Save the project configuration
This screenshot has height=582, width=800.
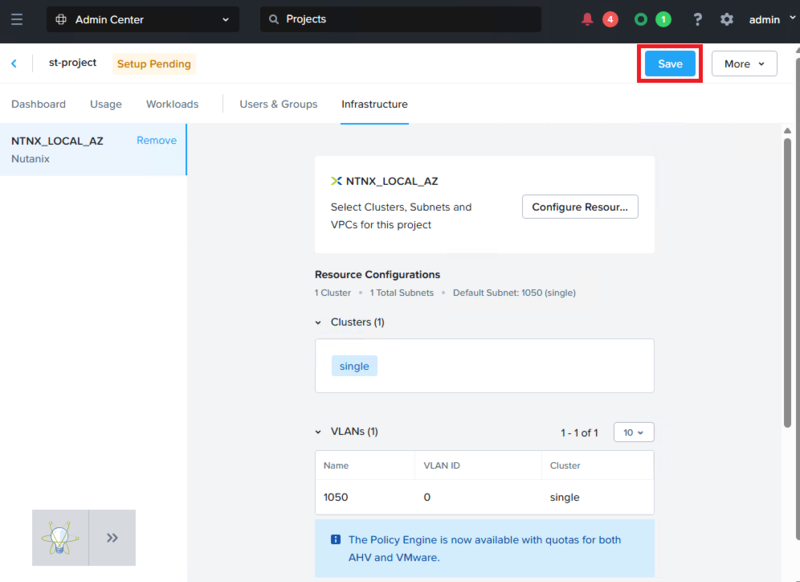coord(670,64)
